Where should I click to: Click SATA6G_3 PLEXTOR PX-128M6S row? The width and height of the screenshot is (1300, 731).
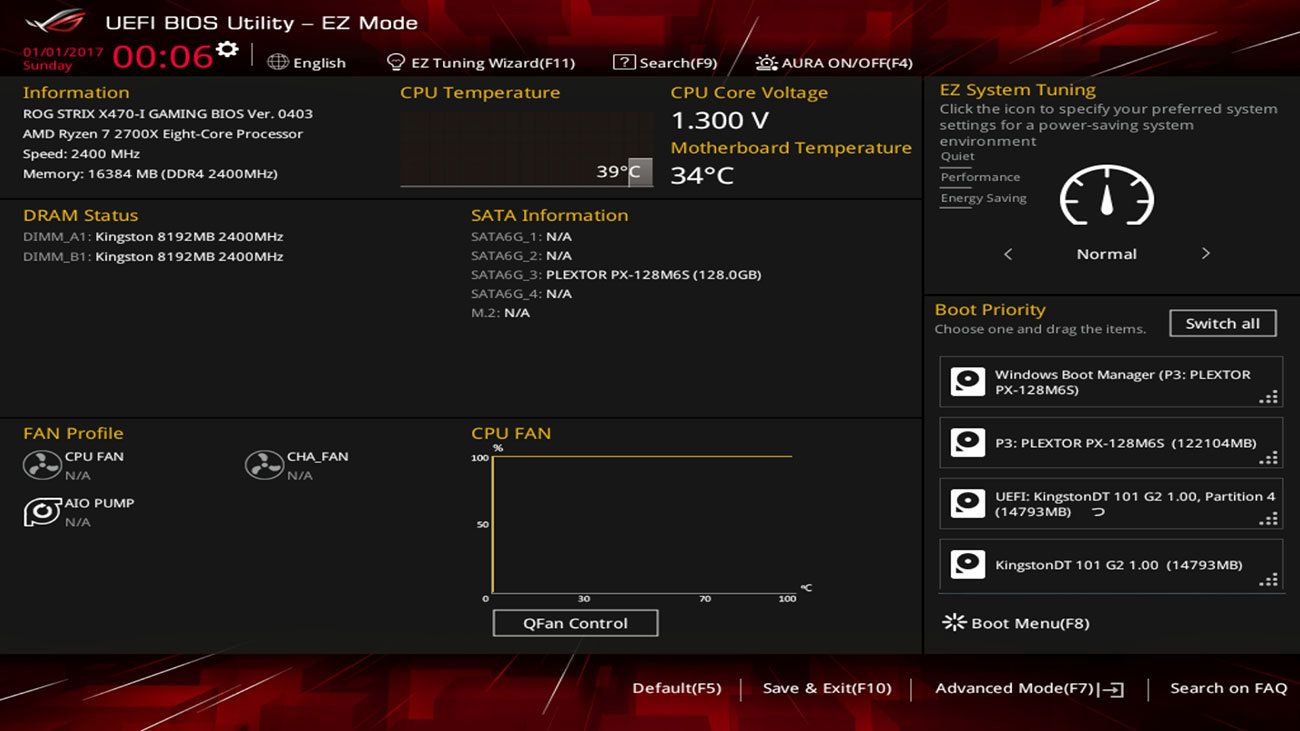click(616, 274)
